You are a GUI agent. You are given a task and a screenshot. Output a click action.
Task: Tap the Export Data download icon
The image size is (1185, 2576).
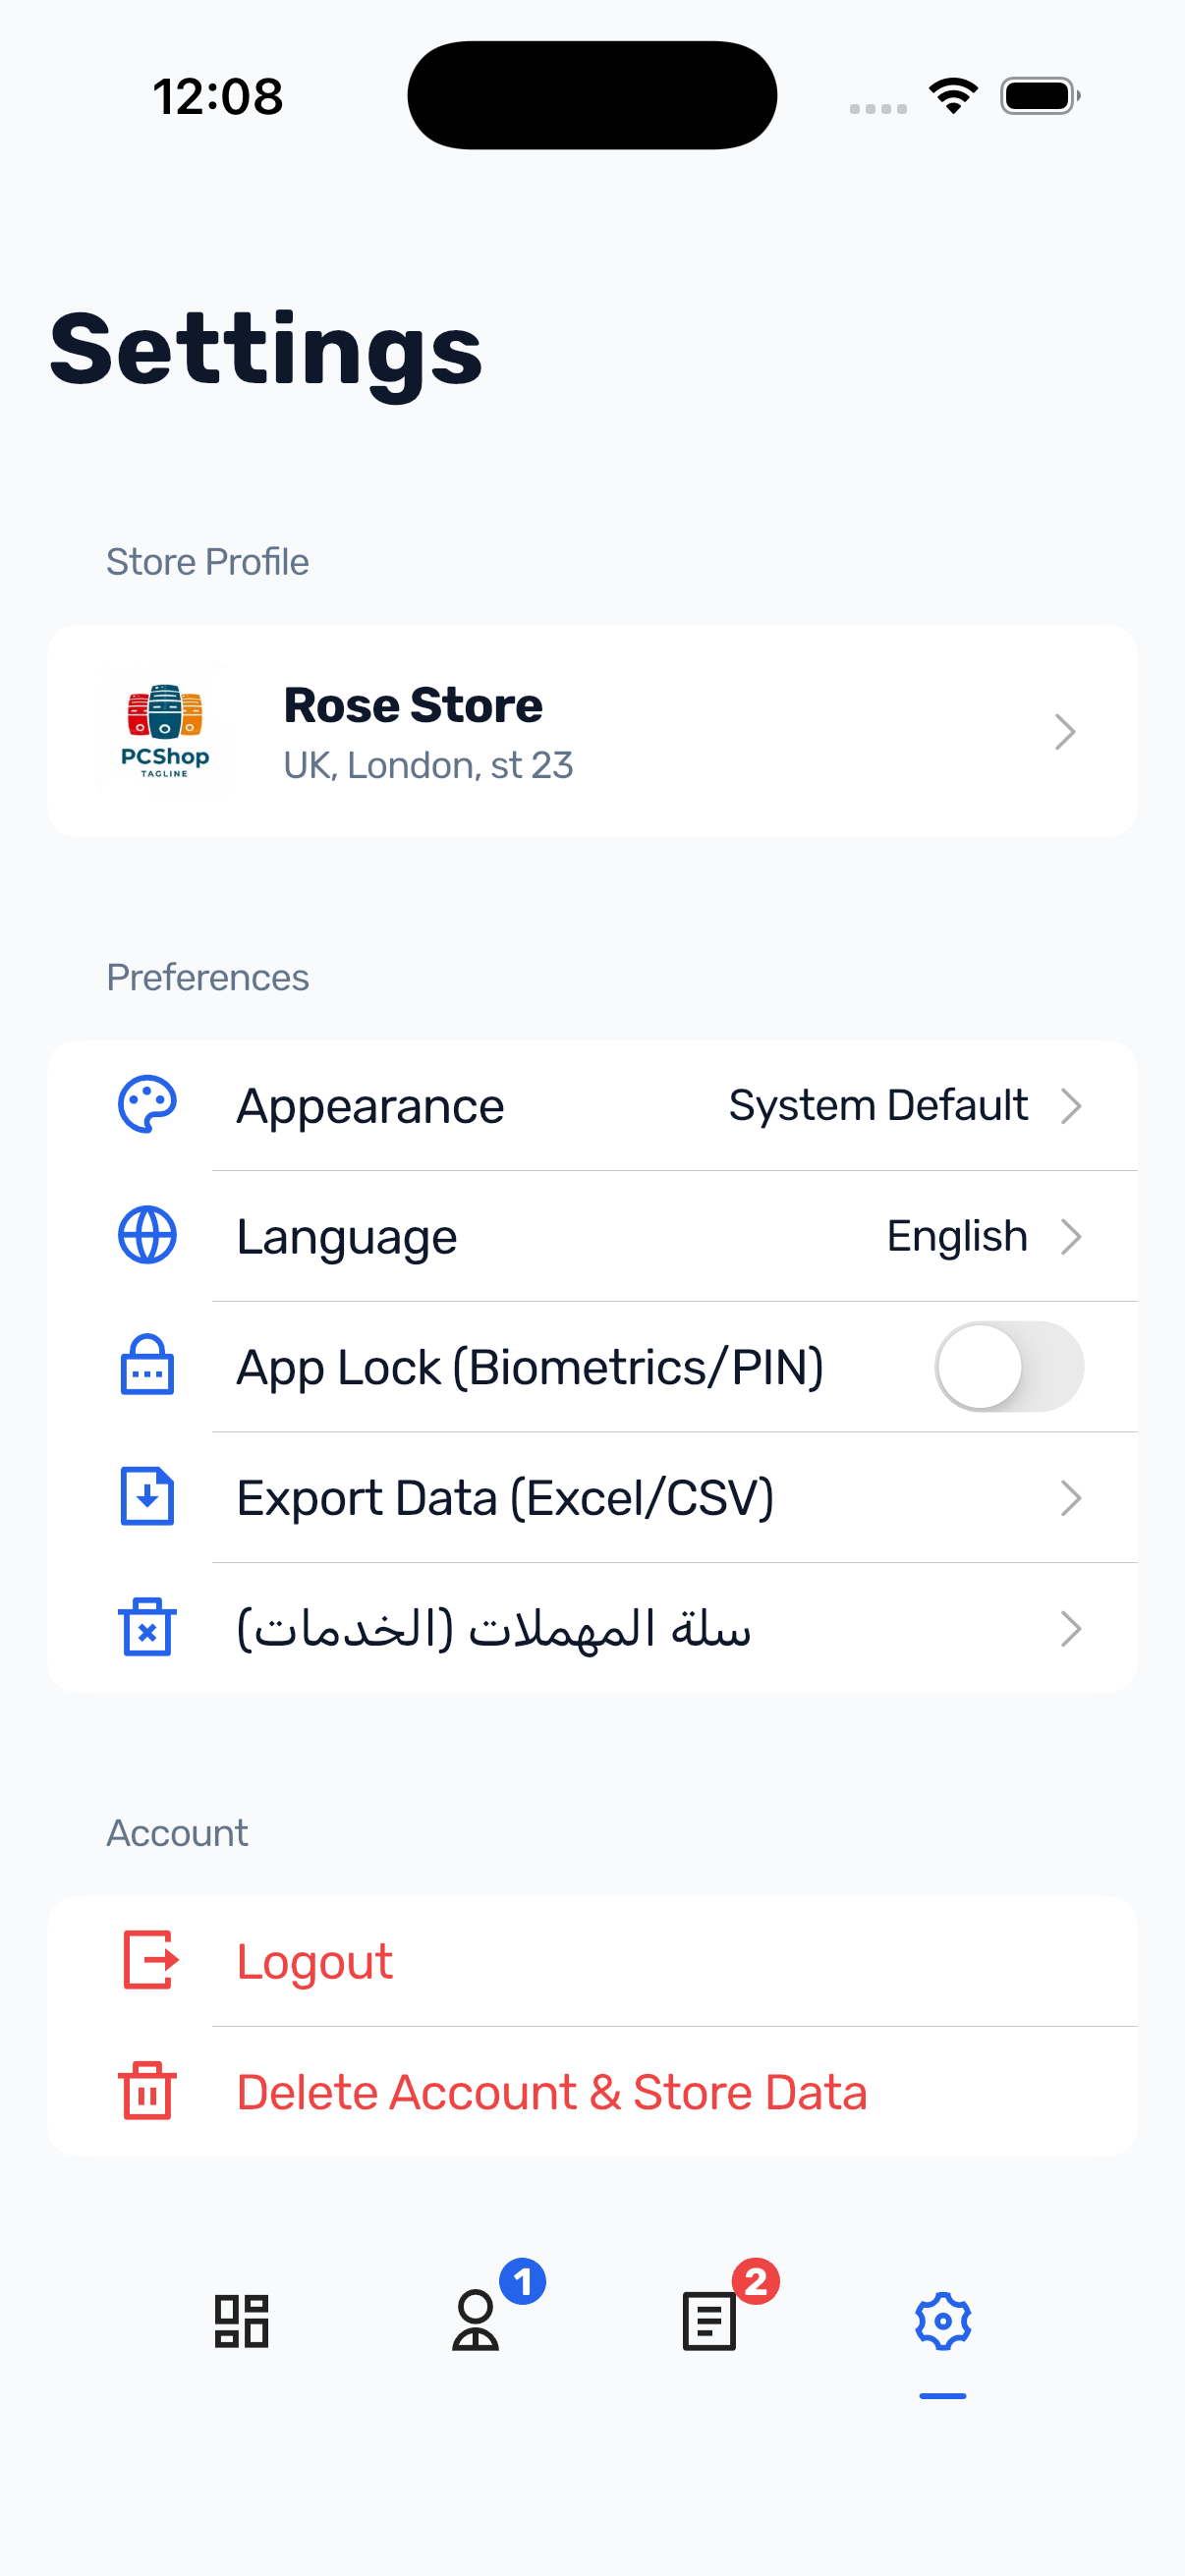(147, 1497)
